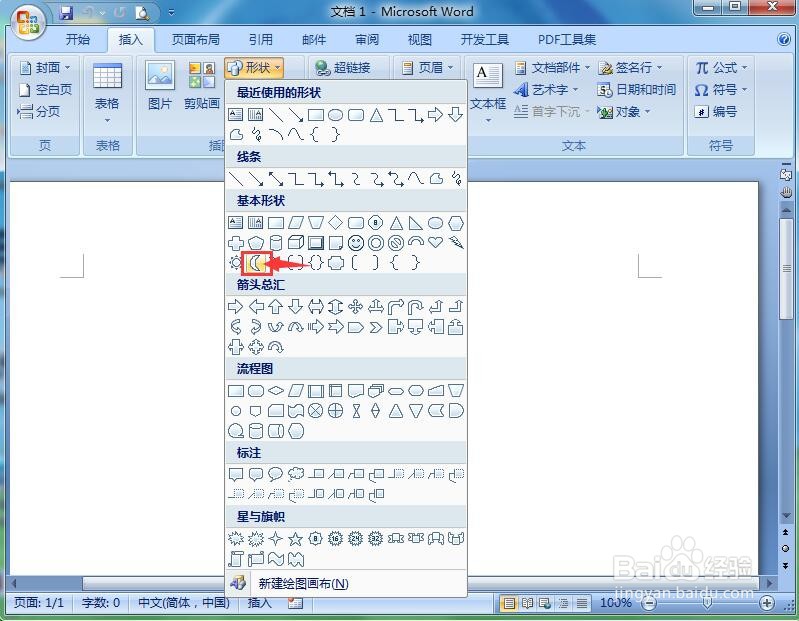
Task: Choose the Cube shape
Action: point(296,243)
